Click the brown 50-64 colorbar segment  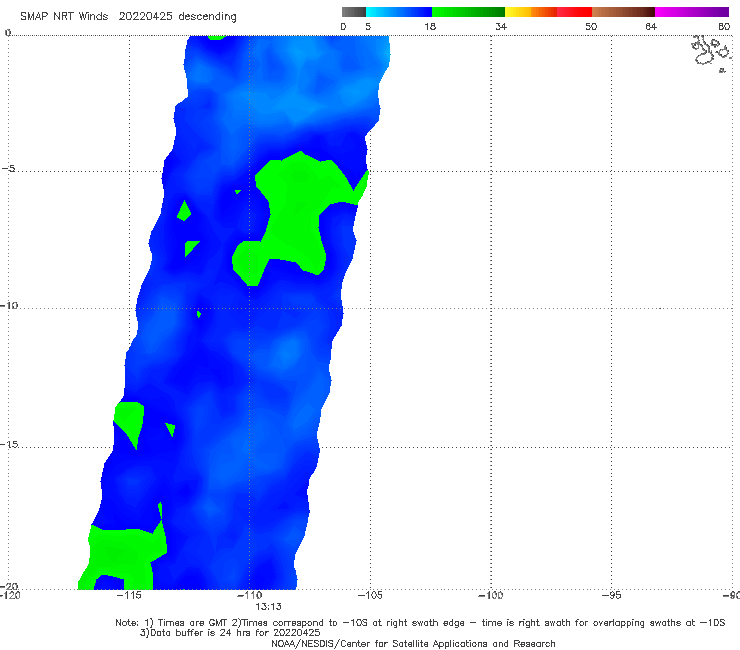click(x=623, y=12)
